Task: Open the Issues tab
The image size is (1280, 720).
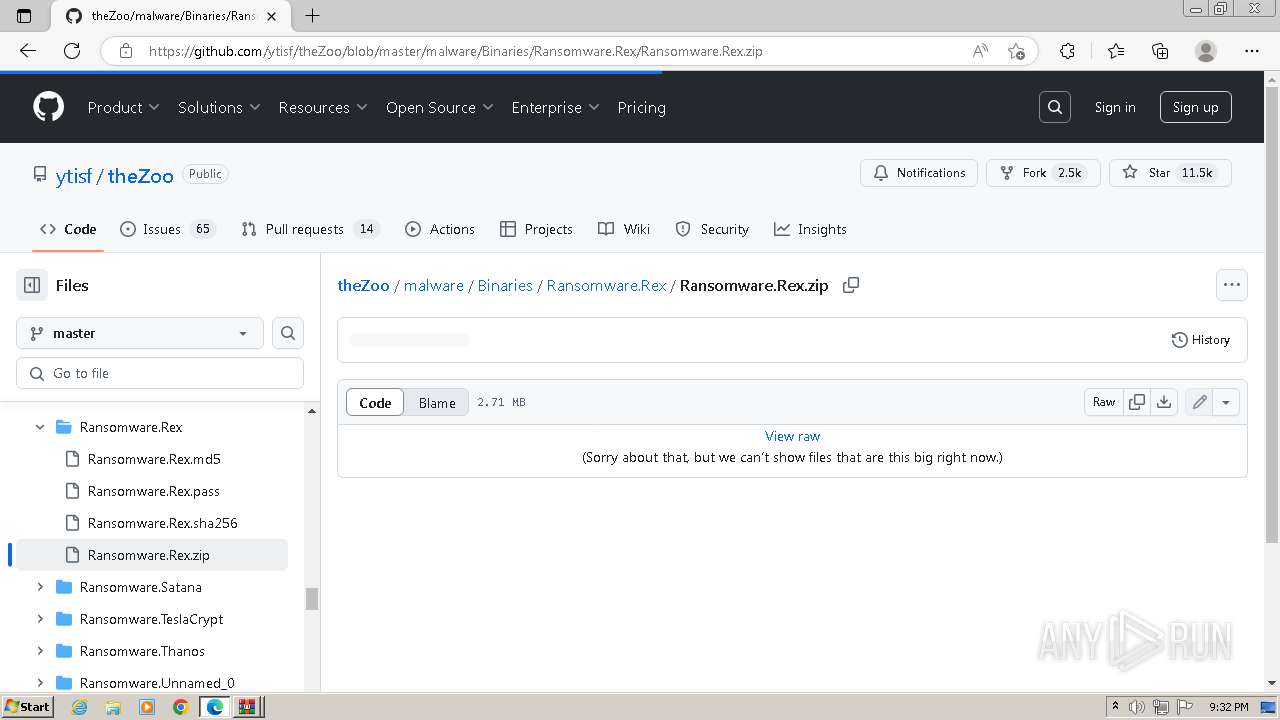Action: pos(167,229)
